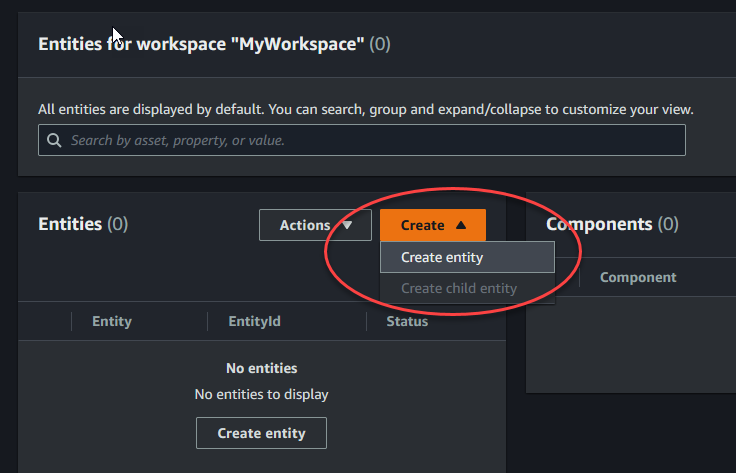
Task: Click the "Entities (0)" panel heading
Action: click(83, 224)
